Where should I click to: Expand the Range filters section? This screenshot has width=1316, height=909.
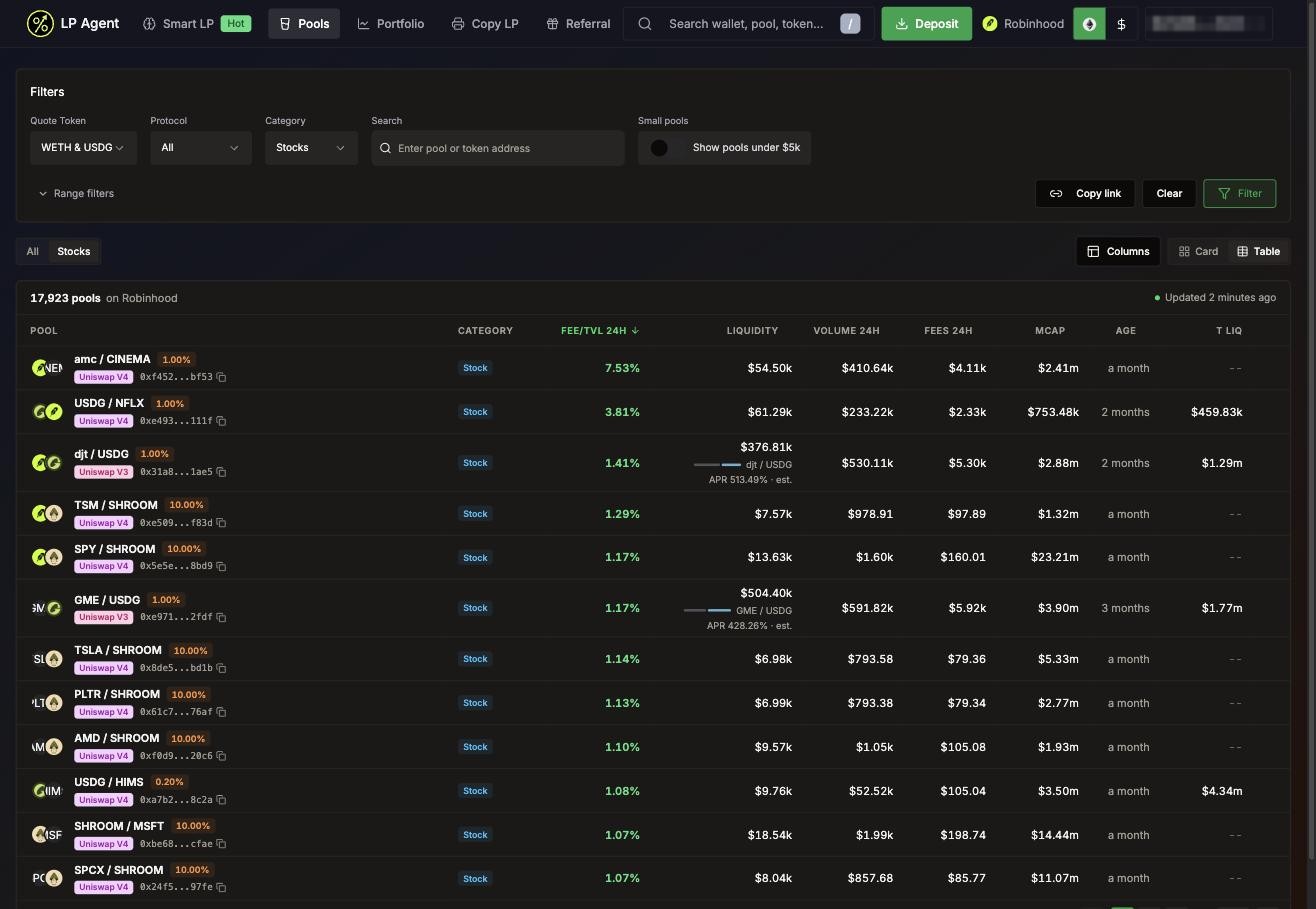point(76,193)
